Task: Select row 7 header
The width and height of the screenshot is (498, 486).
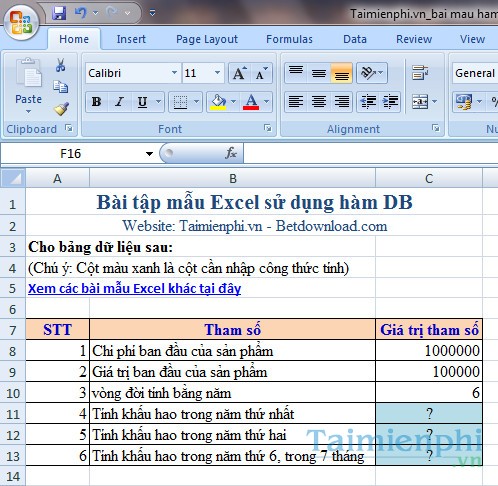Action: pos(13,330)
